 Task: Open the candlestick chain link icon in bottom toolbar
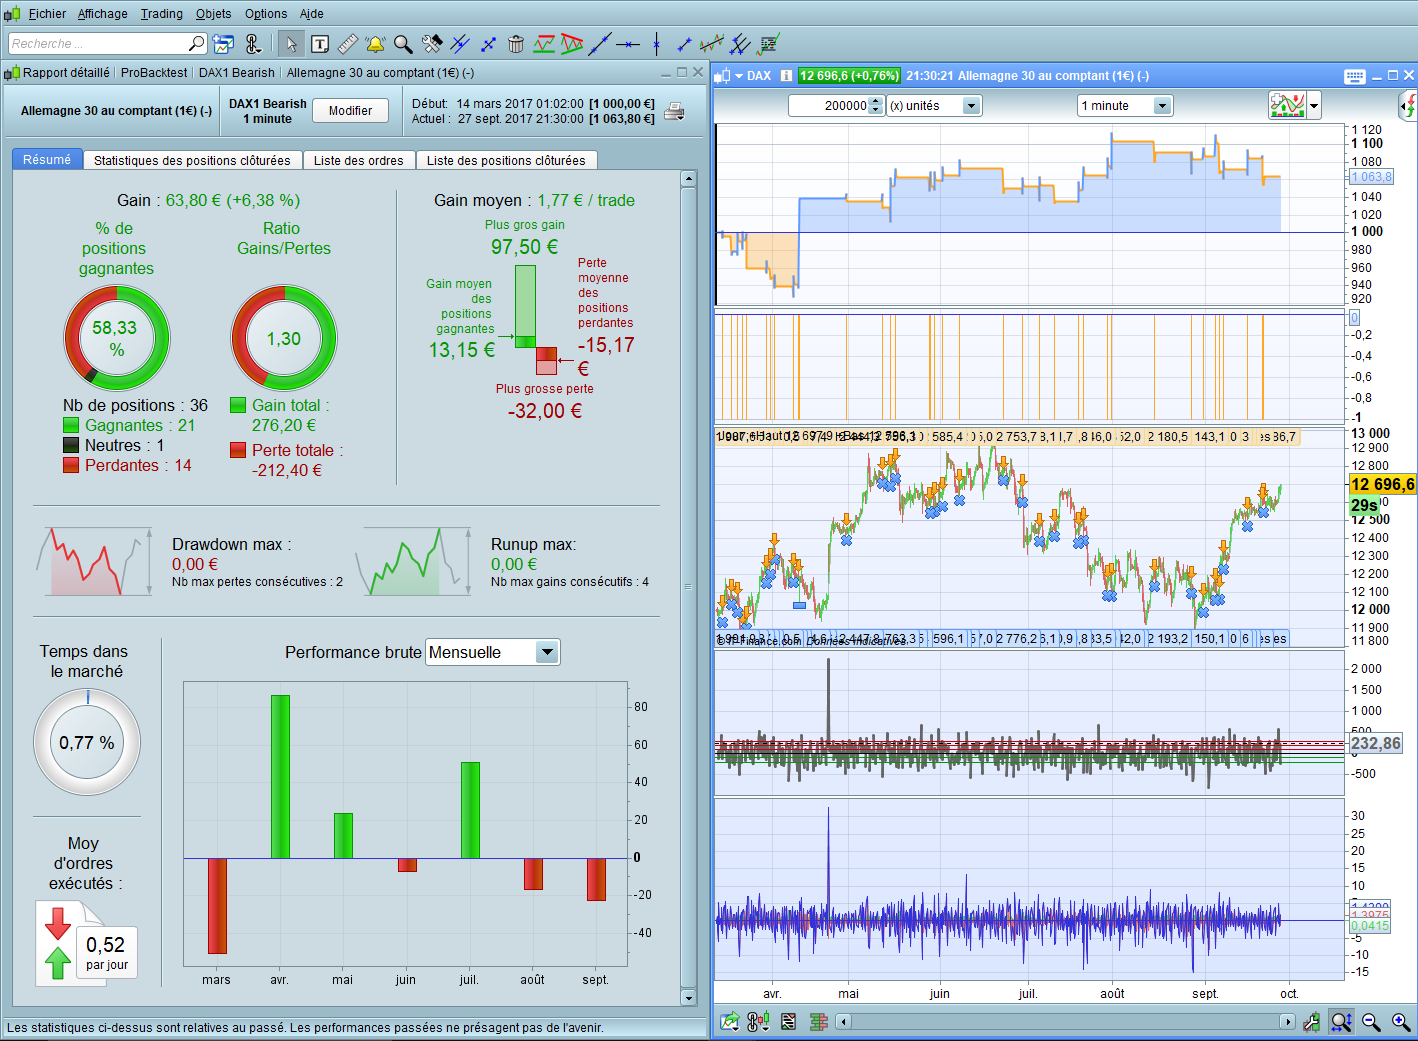pos(758,1022)
